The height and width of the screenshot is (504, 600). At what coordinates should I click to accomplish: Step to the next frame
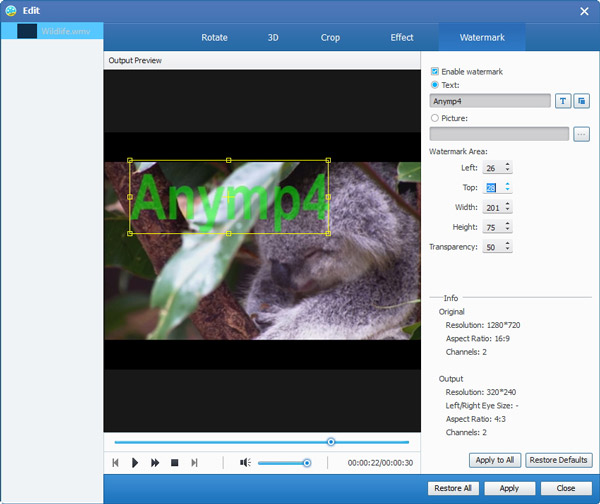coord(194,463)
